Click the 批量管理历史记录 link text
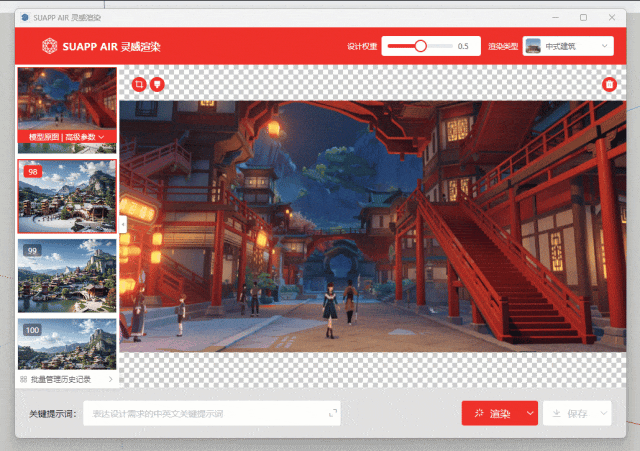Viewport: 640px width, 451px height. [61, 380]
